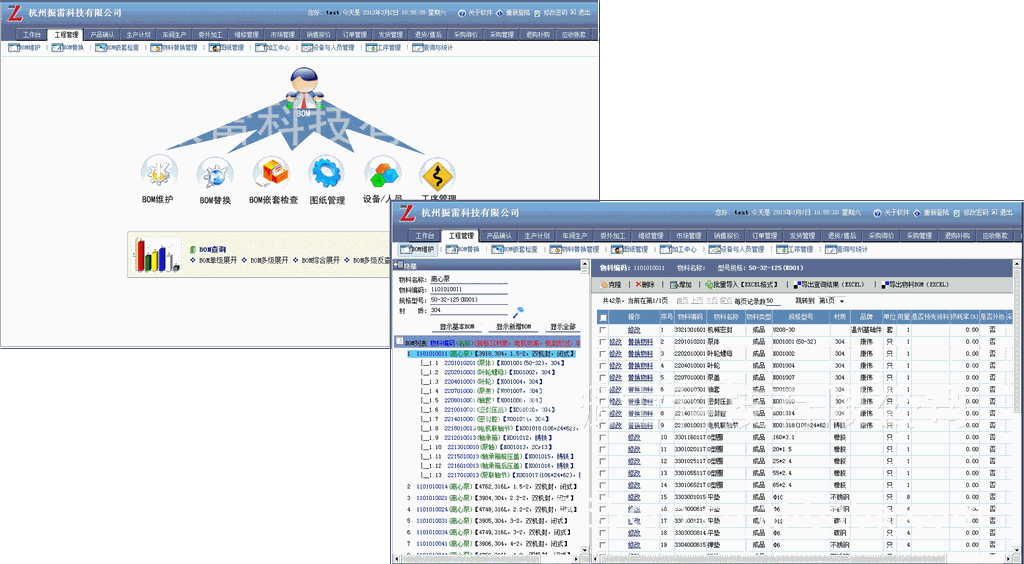Check the row 15 平垫 Φ10 checkbox
The image size is (1024, 564).
click(603, 497)
